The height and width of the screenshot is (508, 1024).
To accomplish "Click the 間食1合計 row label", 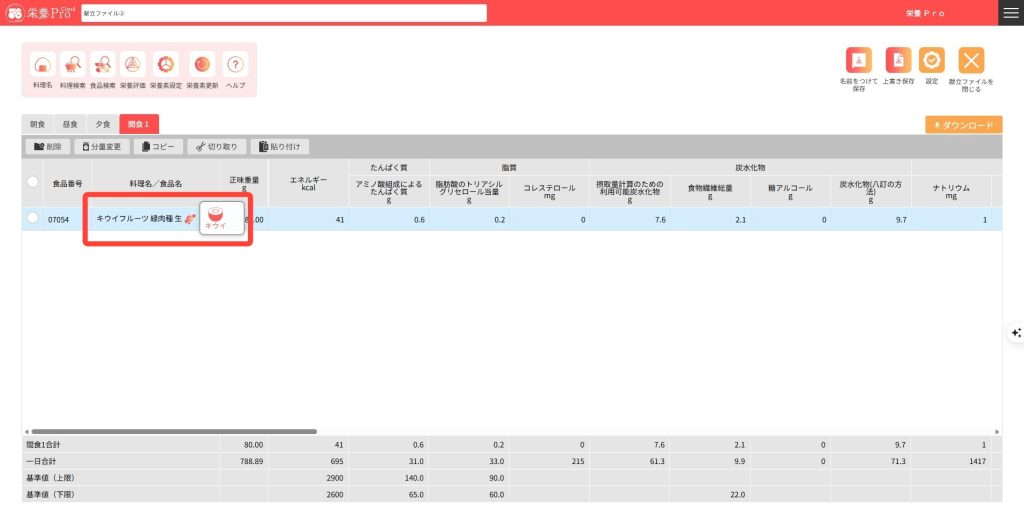I will [44, 445].
